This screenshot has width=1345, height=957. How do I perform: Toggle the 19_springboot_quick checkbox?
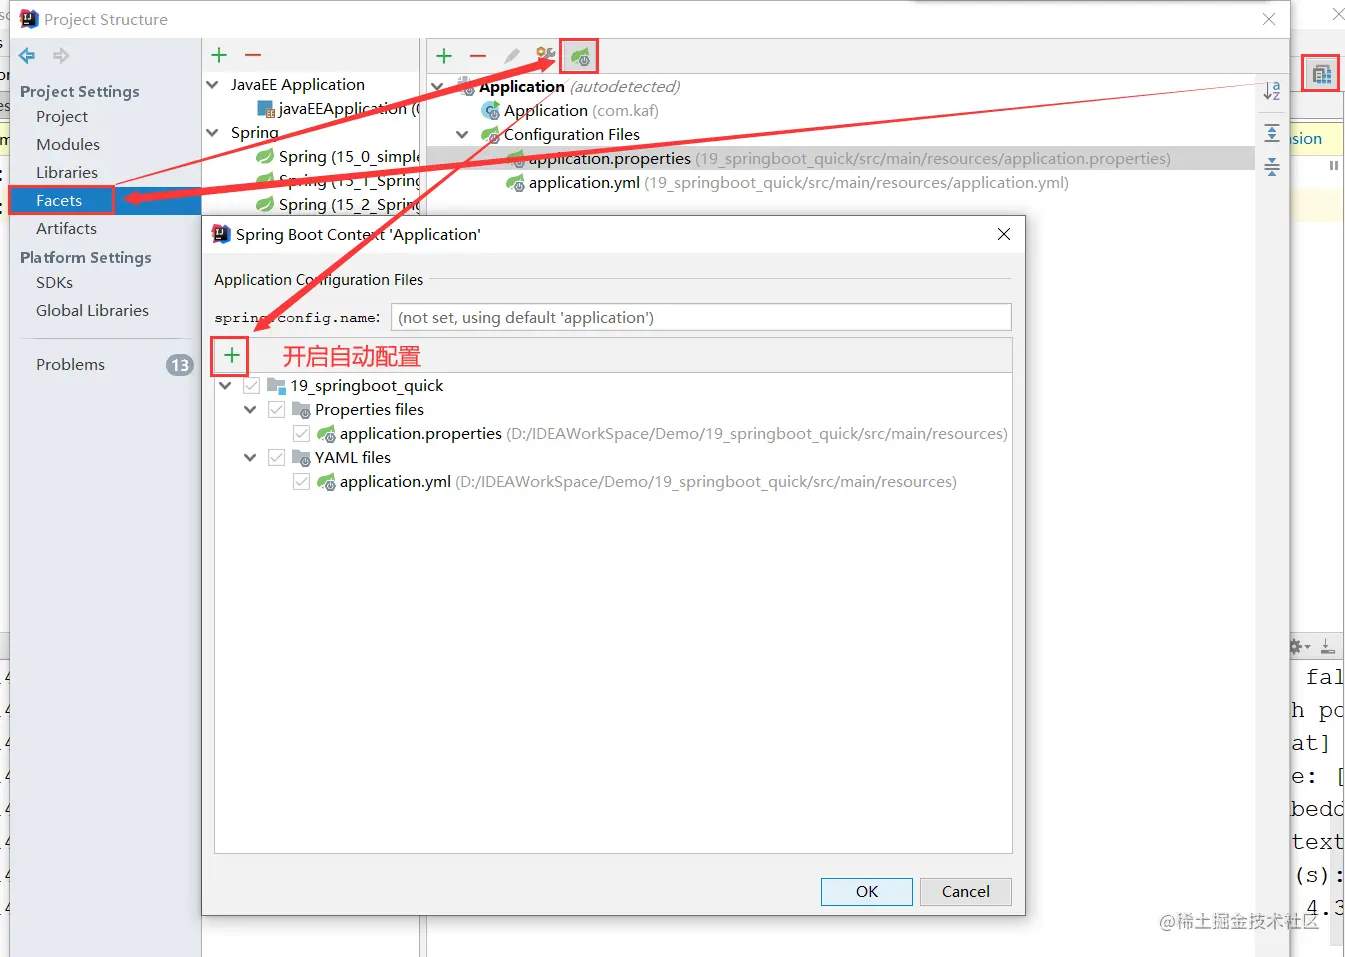pyautogui.click(x=252, y=386)
